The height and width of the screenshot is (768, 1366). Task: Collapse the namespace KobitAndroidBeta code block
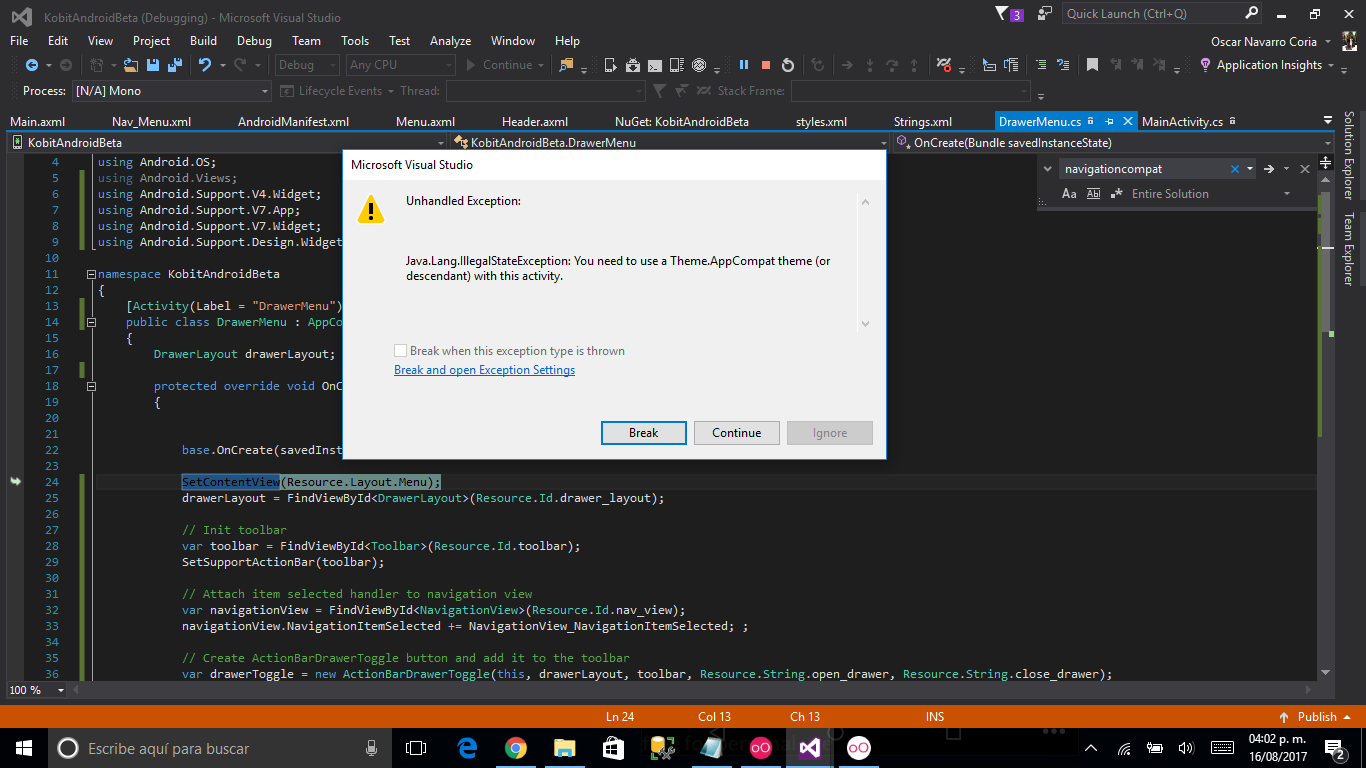[91, 274]
